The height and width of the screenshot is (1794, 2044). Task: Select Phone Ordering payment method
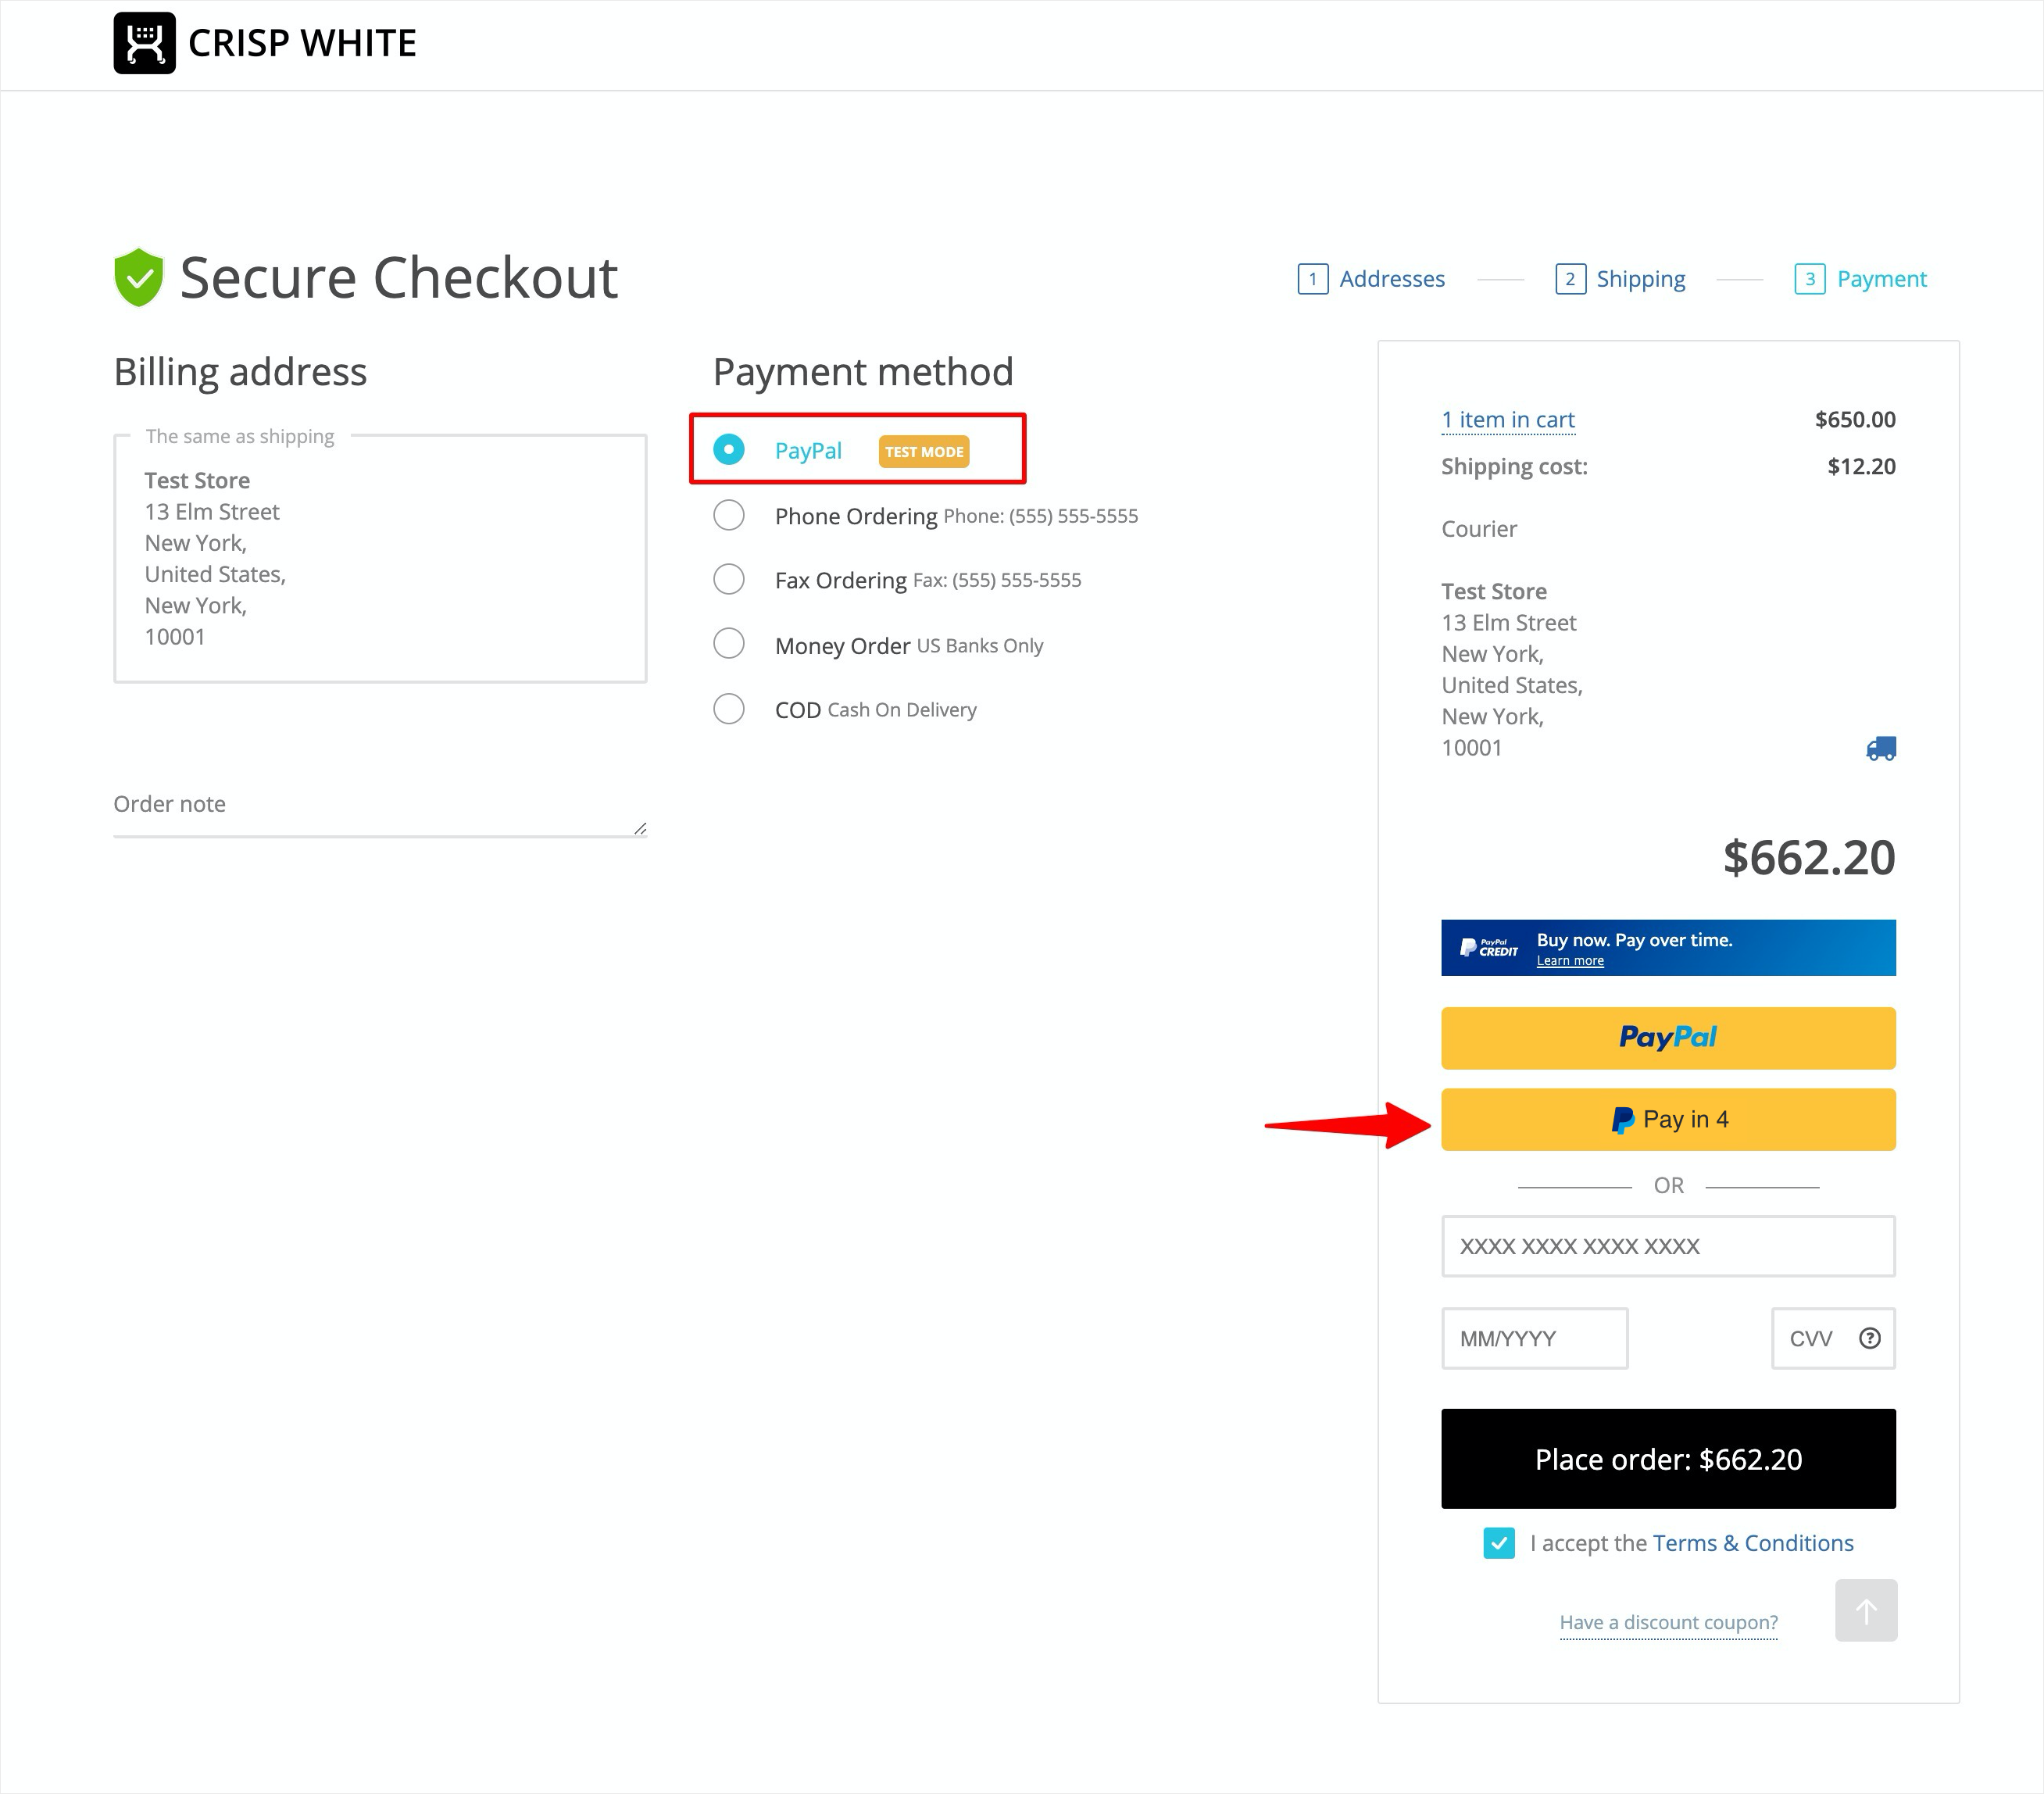729,516
